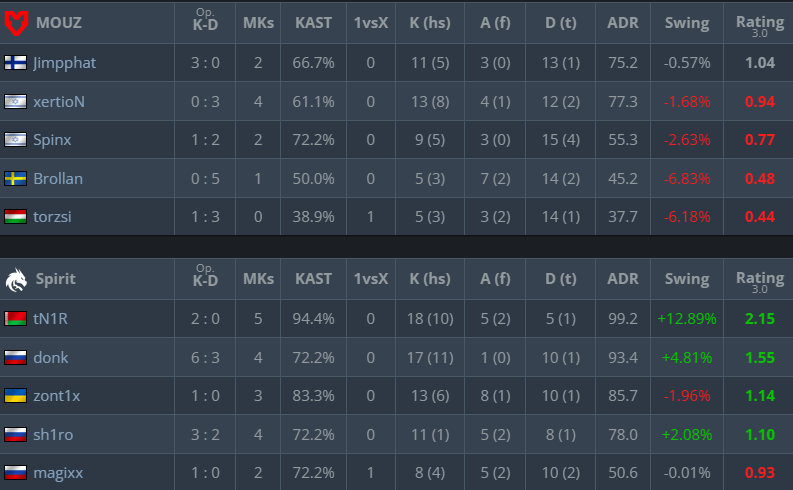Click the Russia flag beside donk
This screenshot has width=793, height=490.
click(15, 357)
